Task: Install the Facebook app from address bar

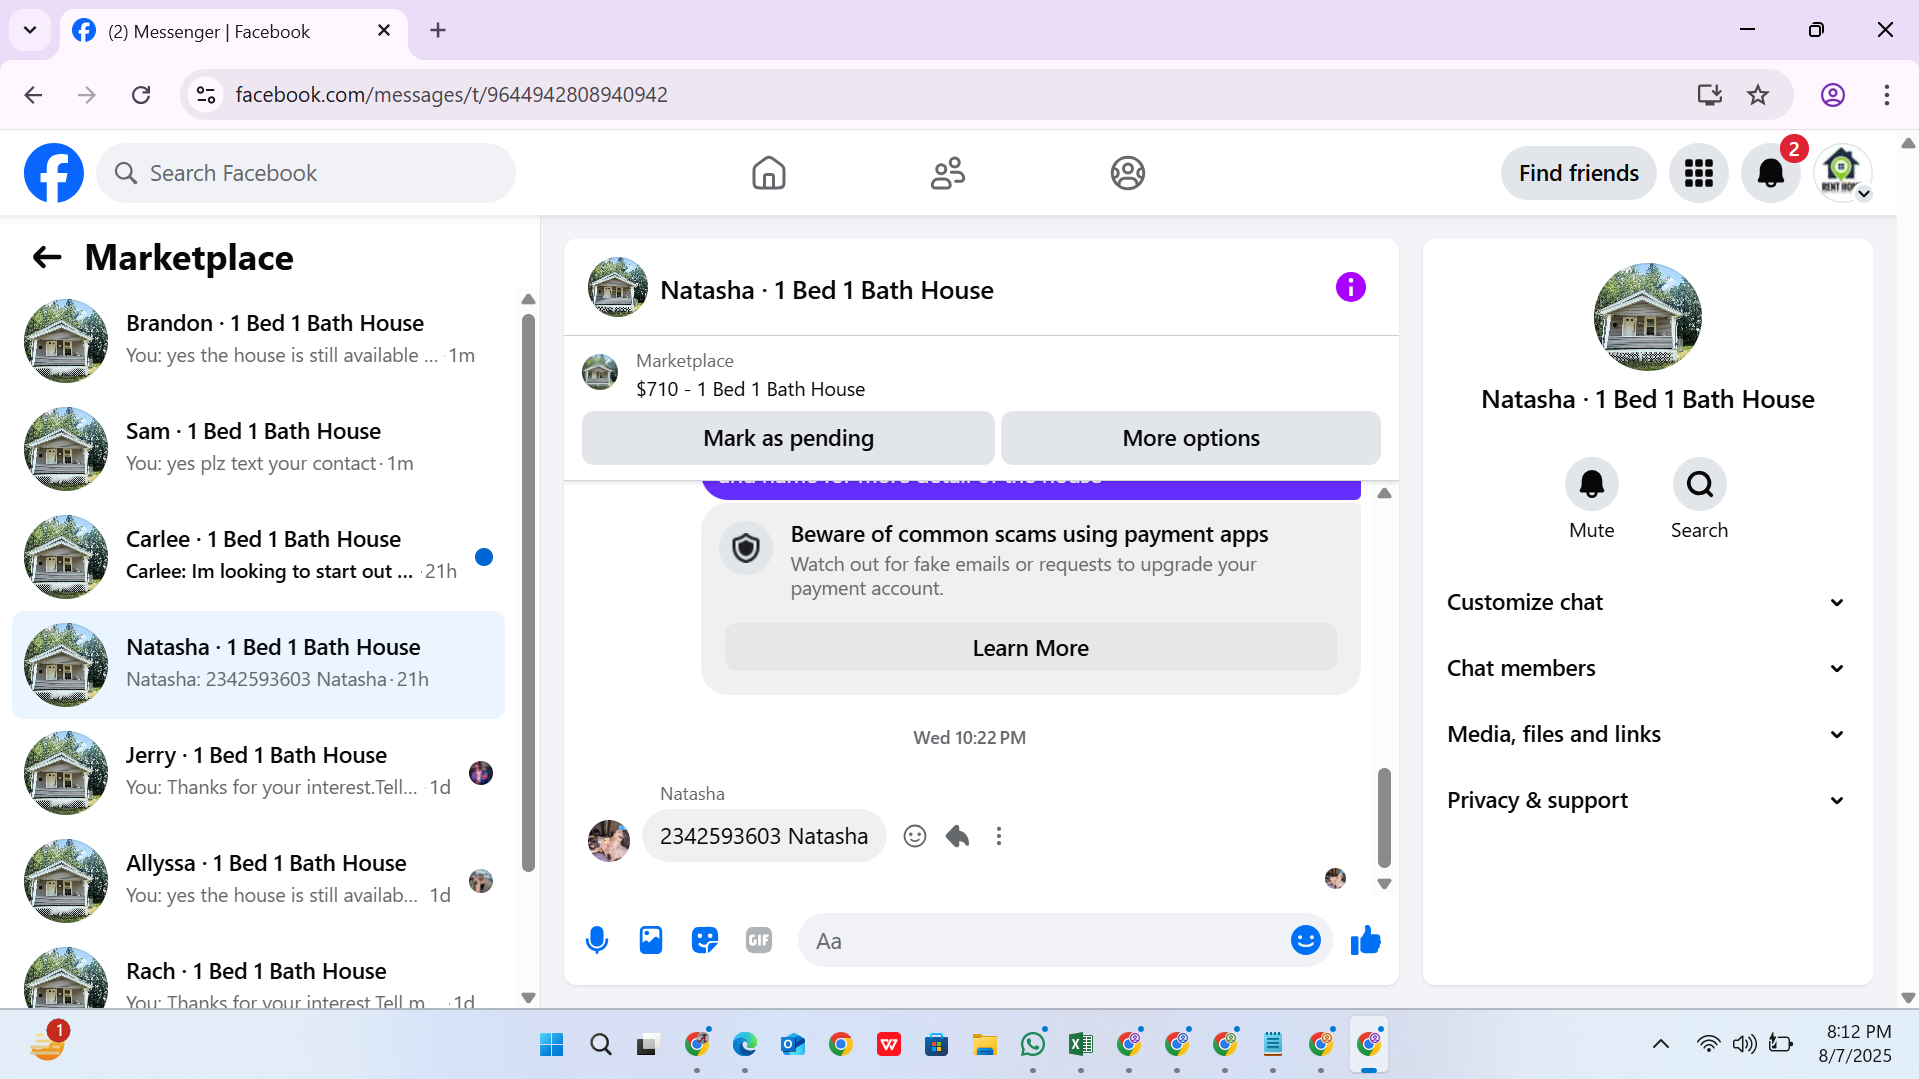Action: [x=1709, y=95]
